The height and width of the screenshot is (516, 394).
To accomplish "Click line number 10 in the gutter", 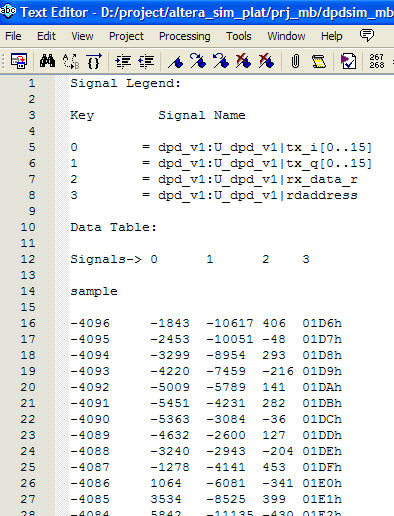I will pyautogui.click(x=28, y=227).
